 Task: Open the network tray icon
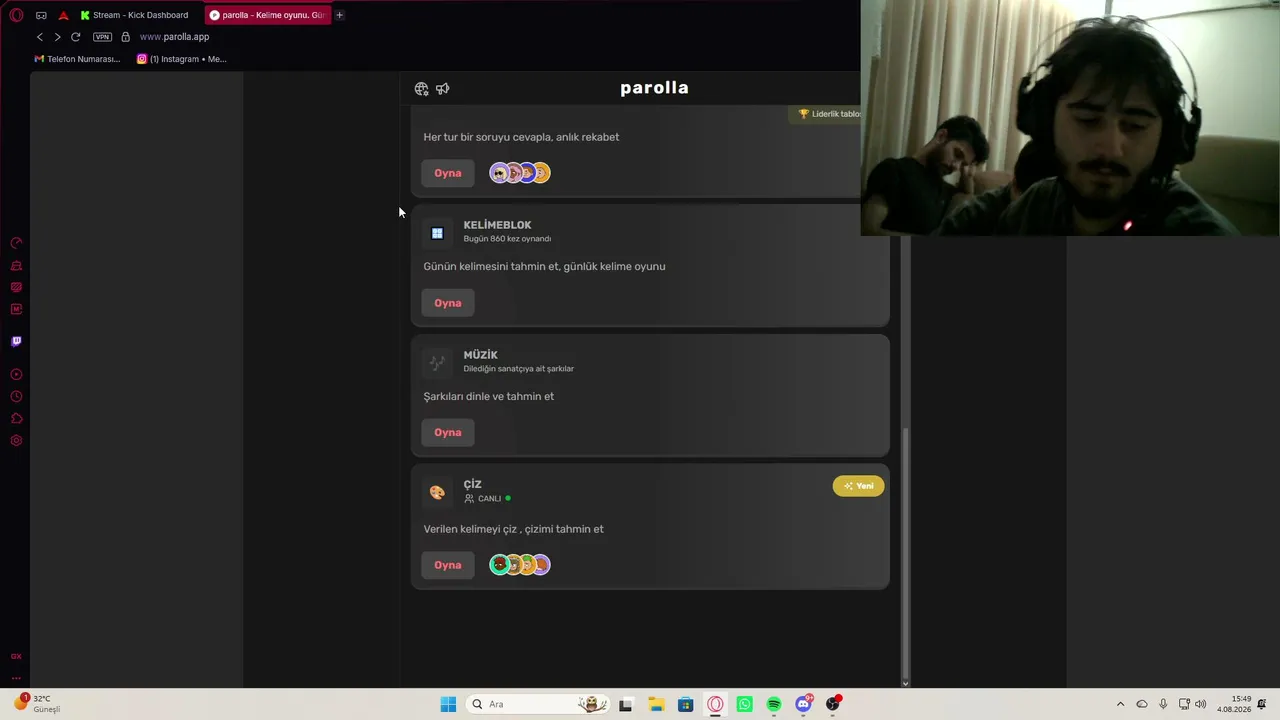(1184, 704)
